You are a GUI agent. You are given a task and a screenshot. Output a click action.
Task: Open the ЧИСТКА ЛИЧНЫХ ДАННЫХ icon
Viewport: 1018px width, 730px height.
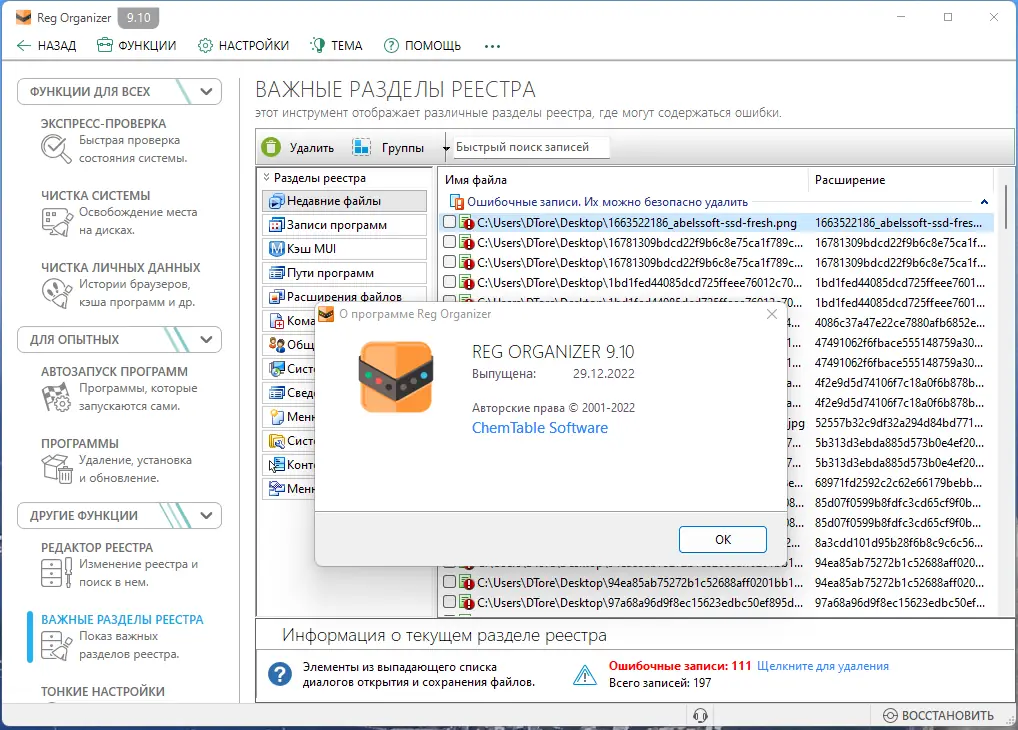pos(56,293)
